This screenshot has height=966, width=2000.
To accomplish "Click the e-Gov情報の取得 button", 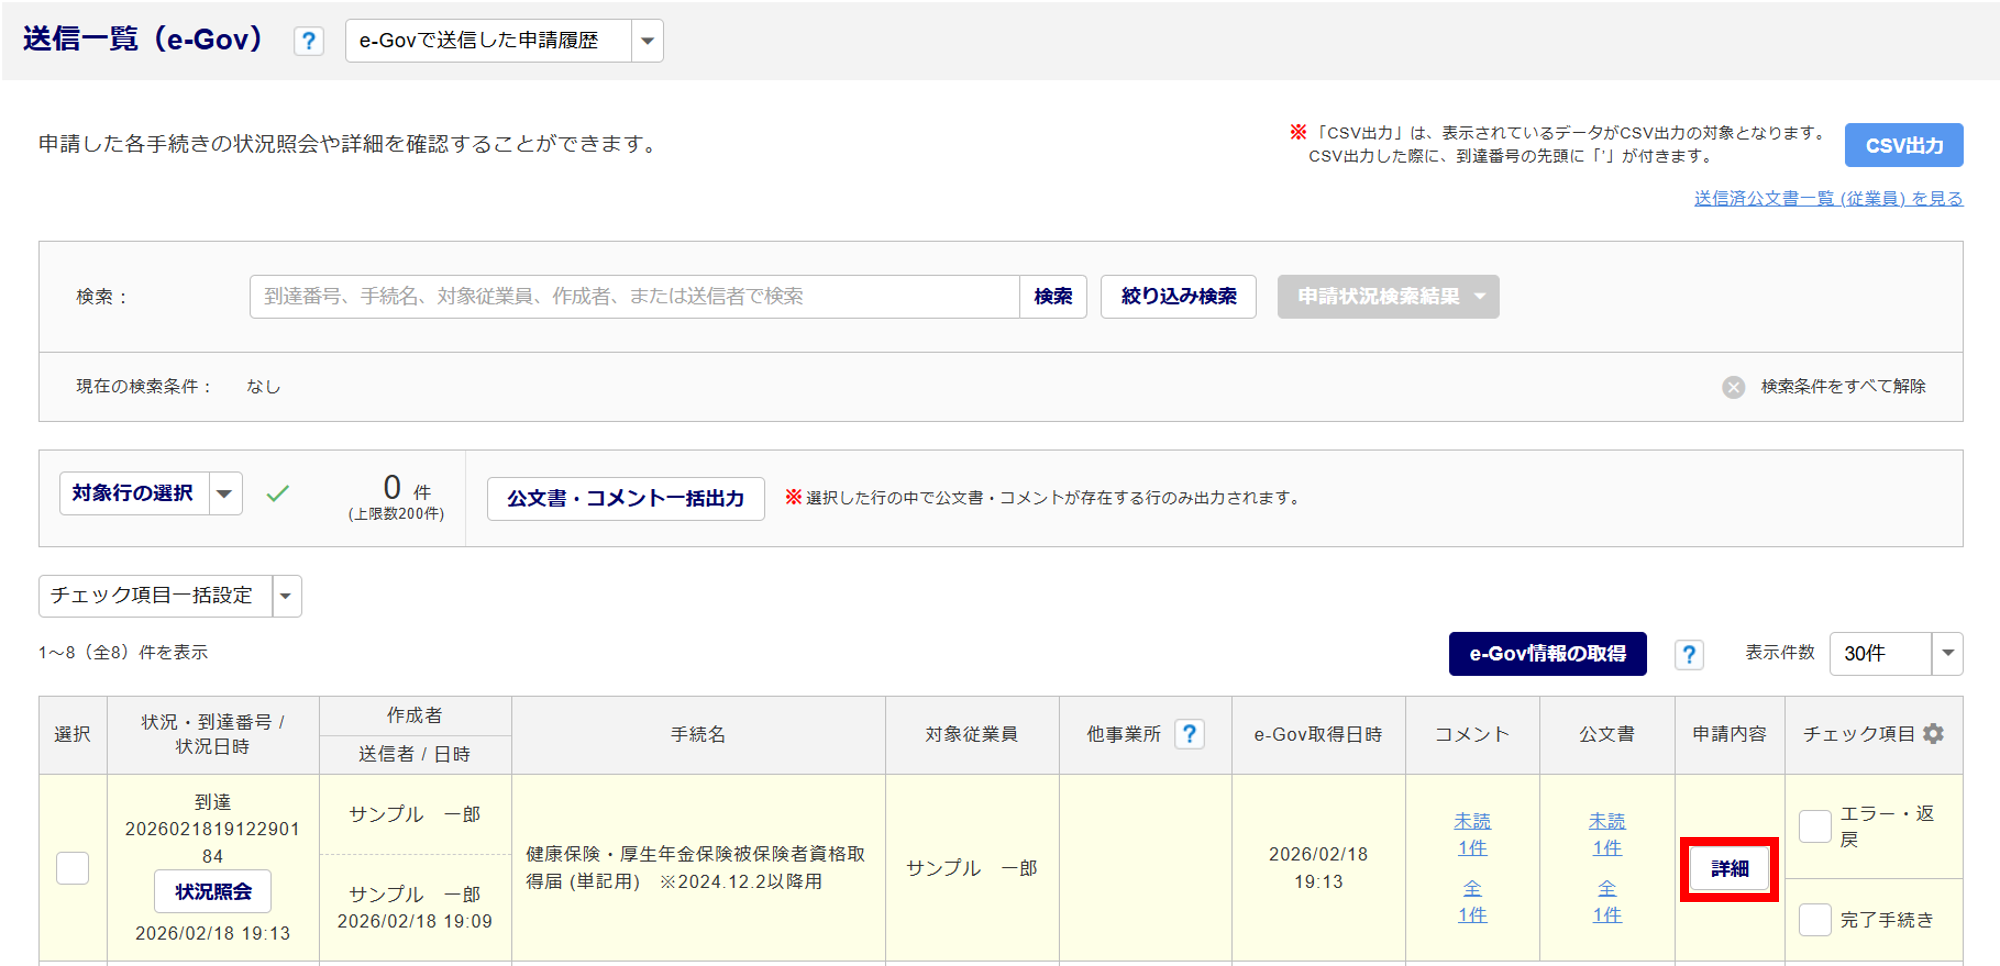I will coord(1547,654).
